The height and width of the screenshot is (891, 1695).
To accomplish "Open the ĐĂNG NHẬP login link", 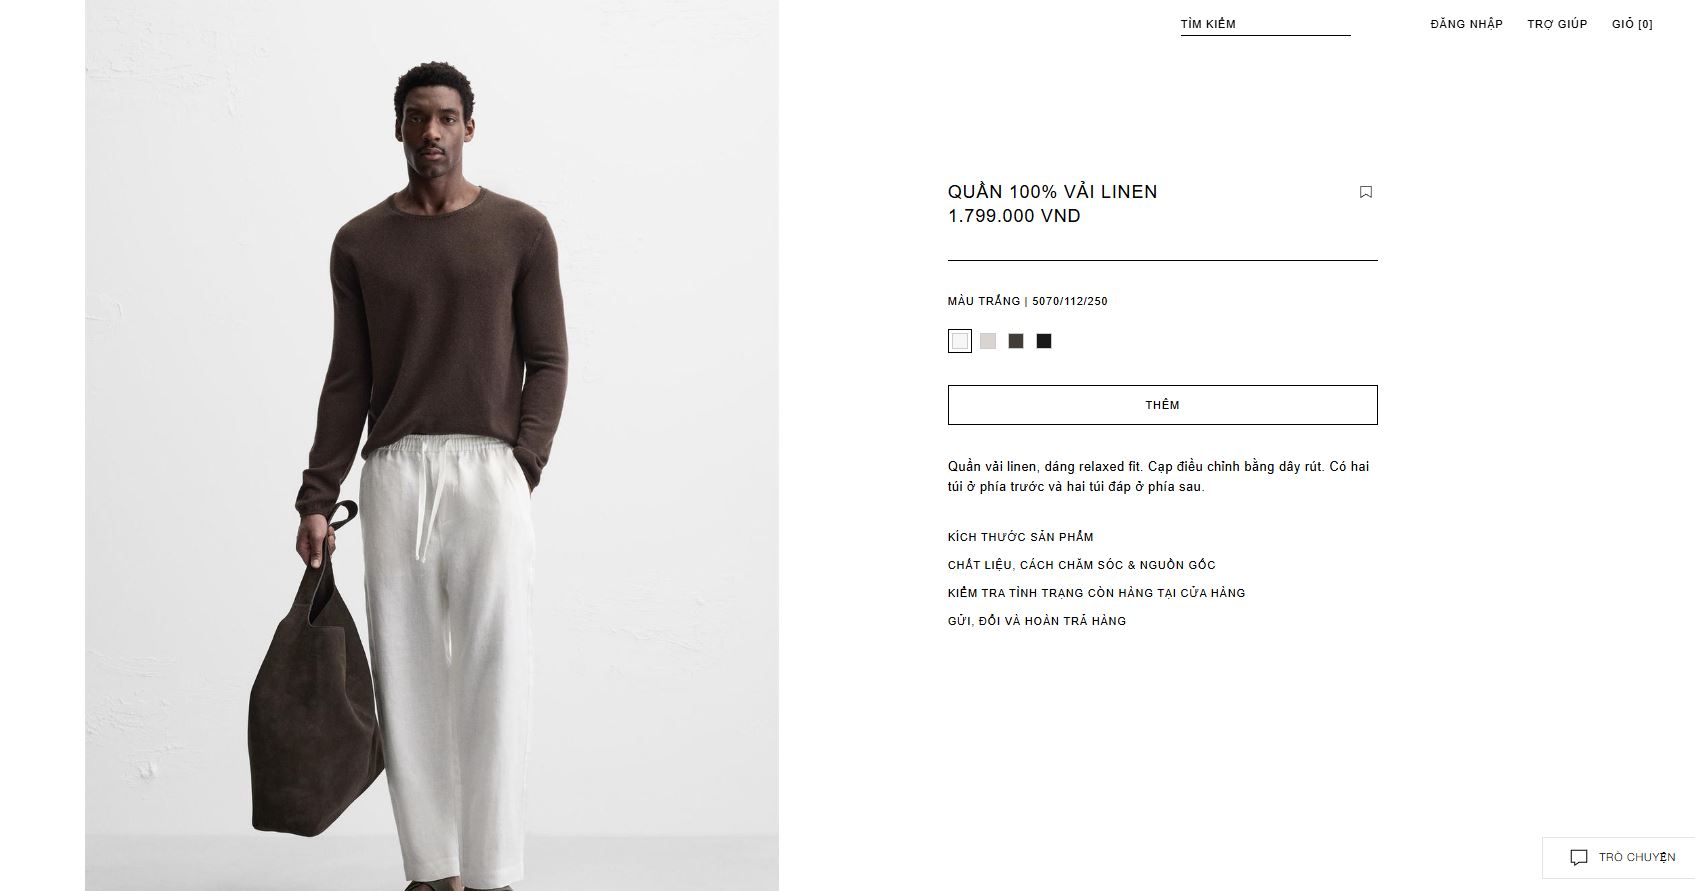I will [1466, 24].
